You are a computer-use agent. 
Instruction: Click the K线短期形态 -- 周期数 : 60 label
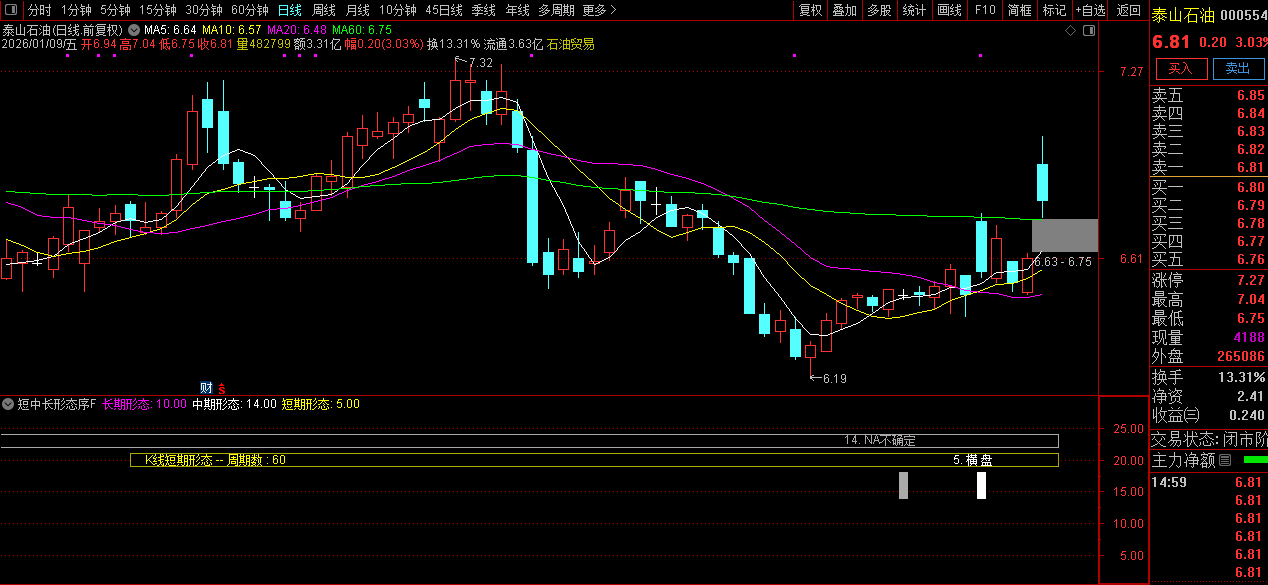pyautogui.click(x=215, y=460)
